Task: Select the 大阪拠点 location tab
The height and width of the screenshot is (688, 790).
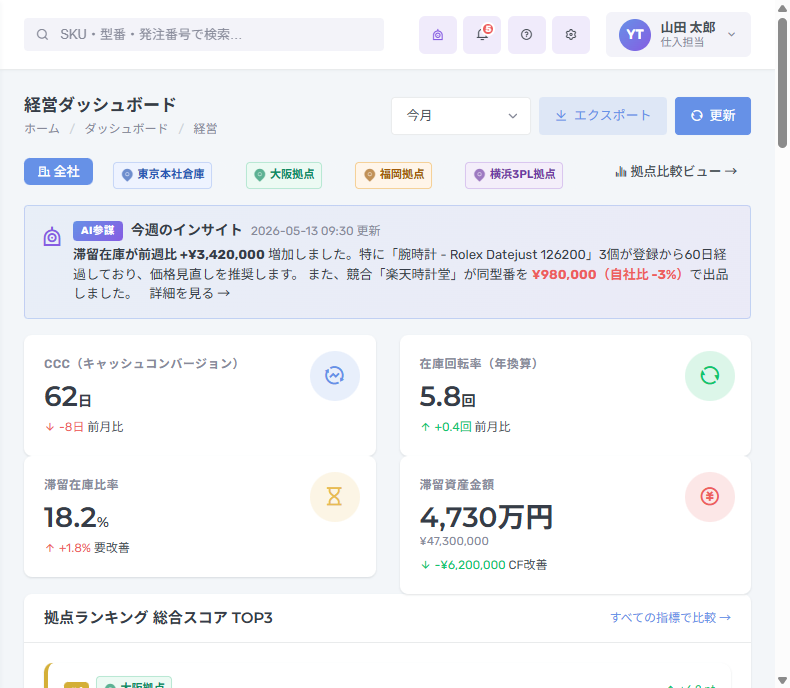Action: [x=284, y=175]
